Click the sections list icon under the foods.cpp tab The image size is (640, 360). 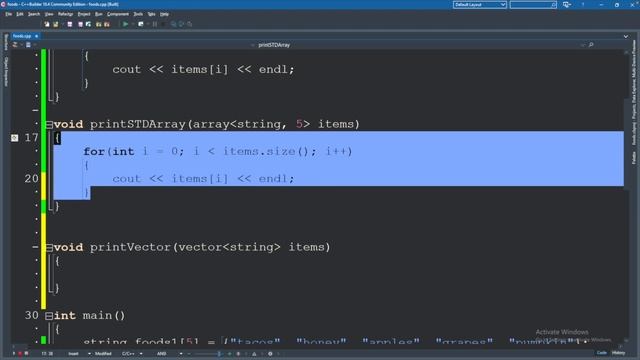28,45
